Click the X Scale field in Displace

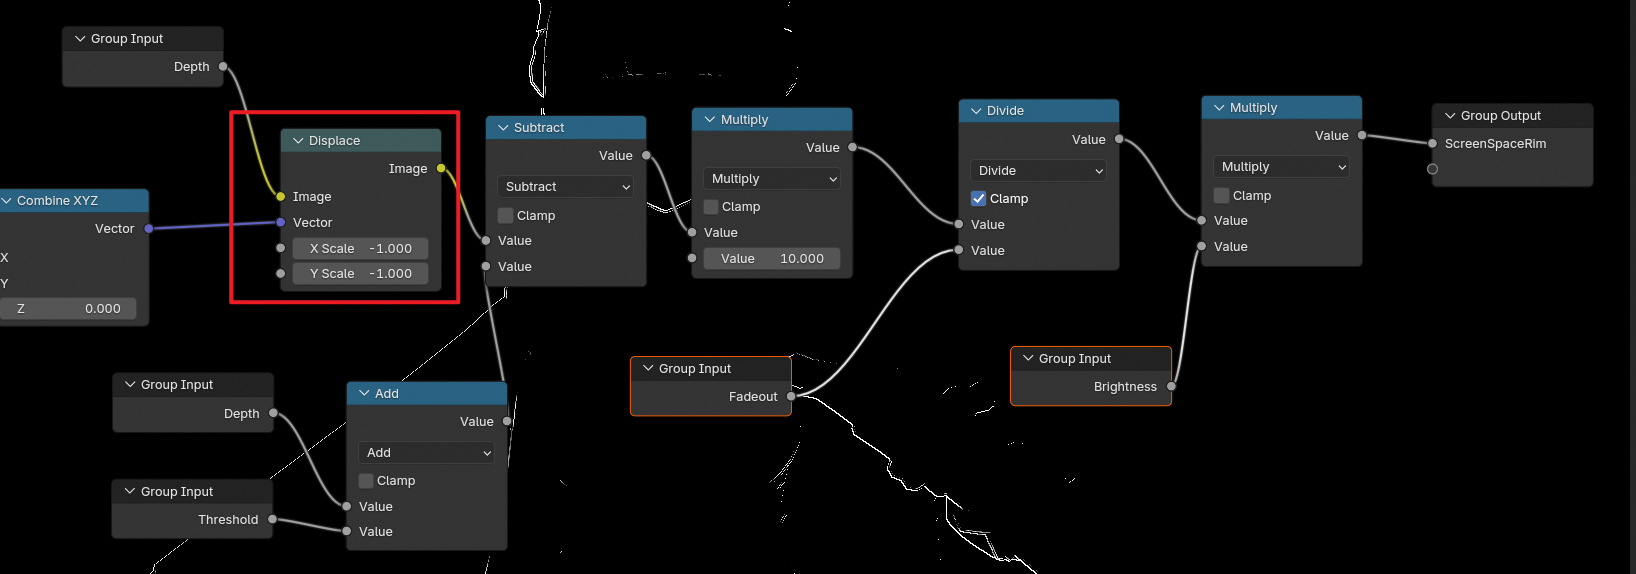click(x=360, y=248)
